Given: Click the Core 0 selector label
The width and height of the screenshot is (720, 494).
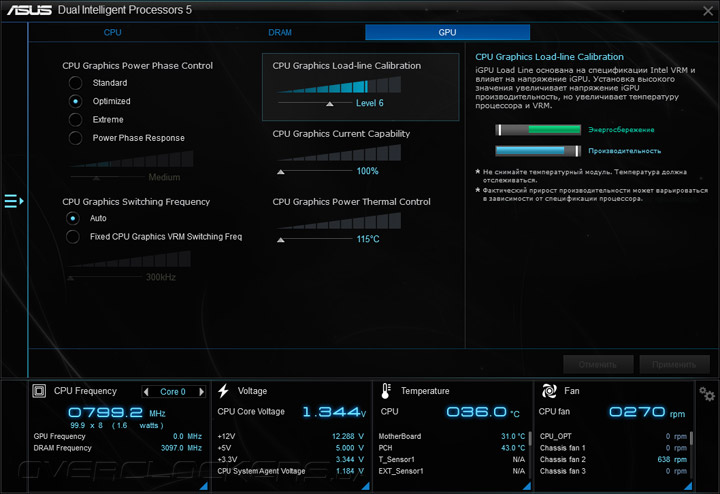Looking at the screenshot, I should tap(173, 392).
